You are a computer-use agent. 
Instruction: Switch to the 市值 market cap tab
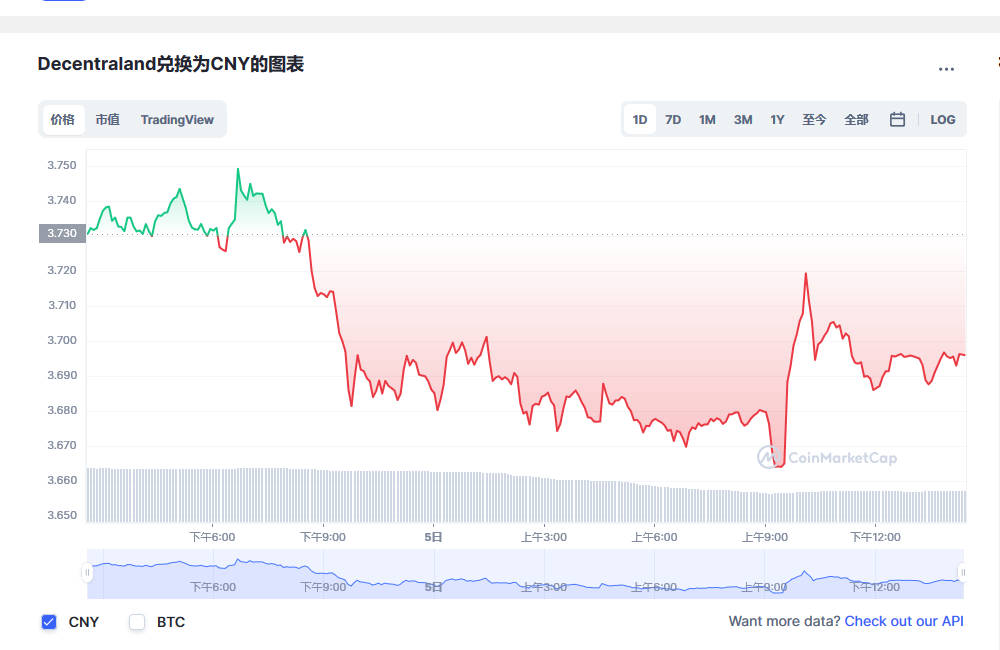click(x=108, y=119)
